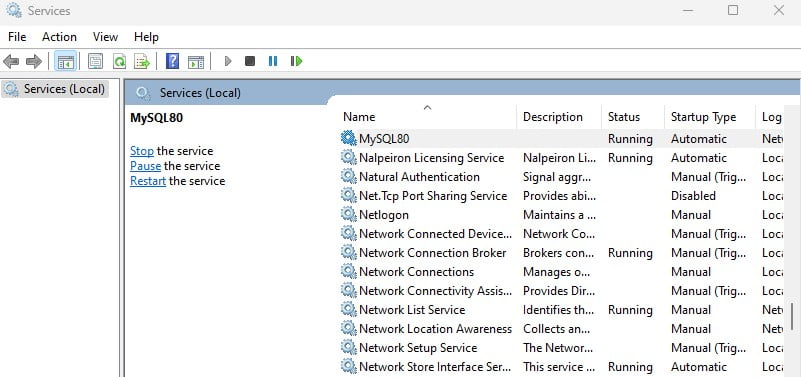Click gear icon in Services (Local) header

[143, 93]
